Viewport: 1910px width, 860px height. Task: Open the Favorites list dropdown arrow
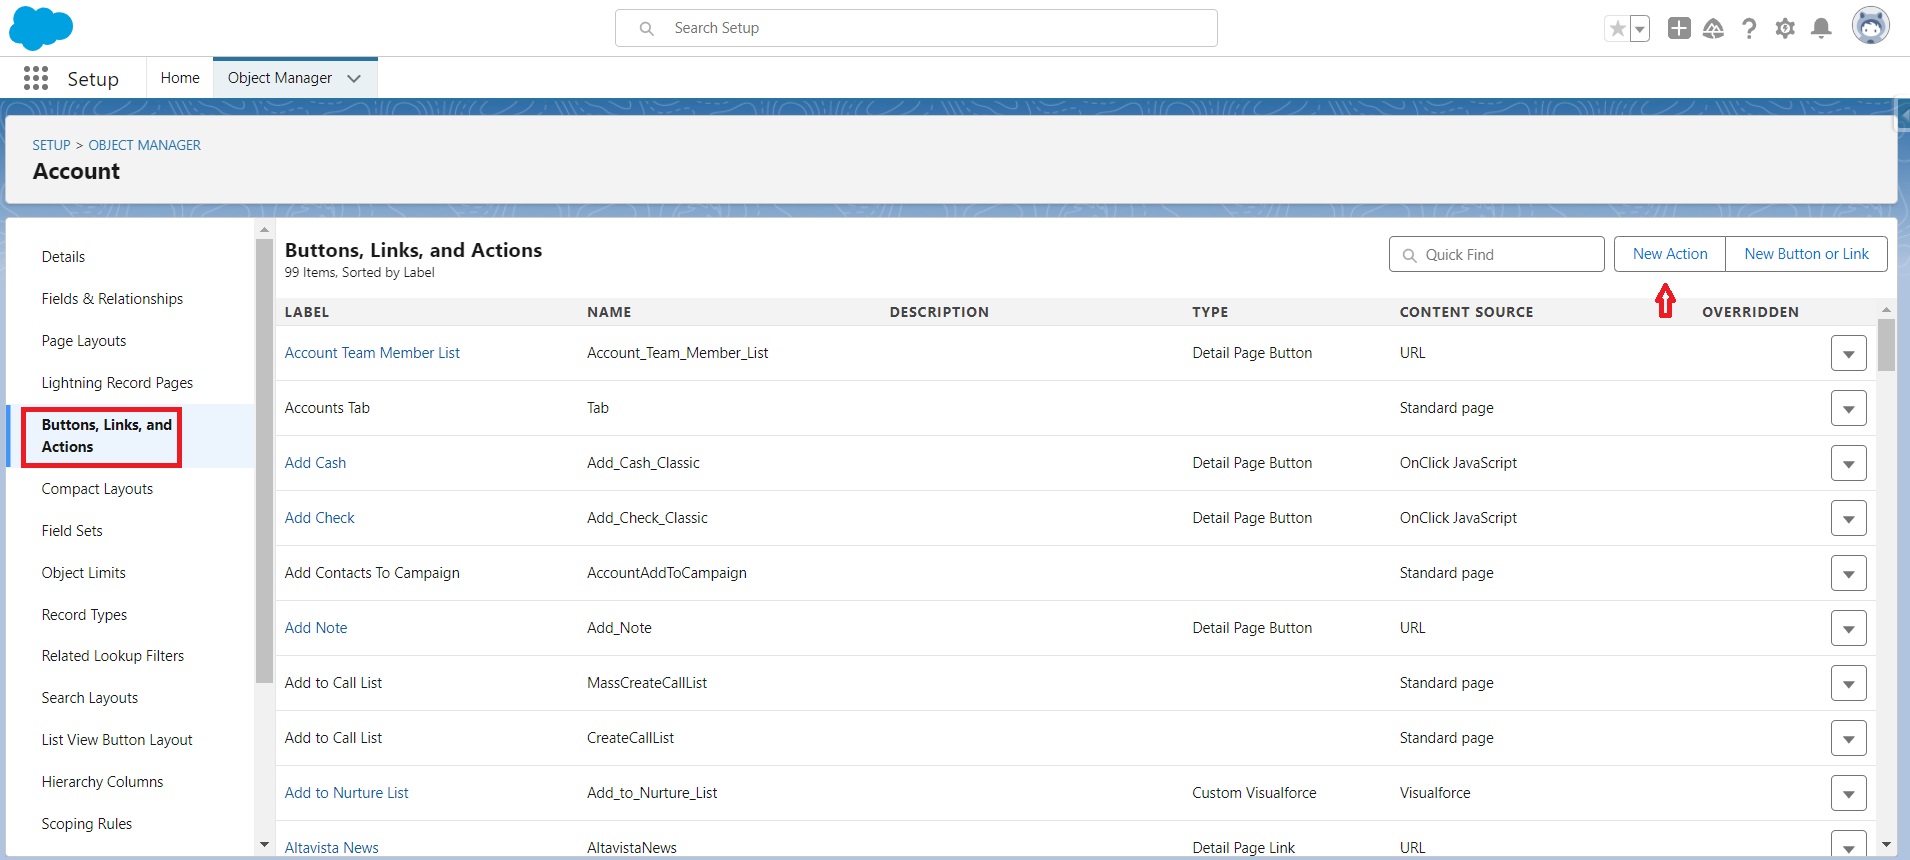tap(1640, 29)
